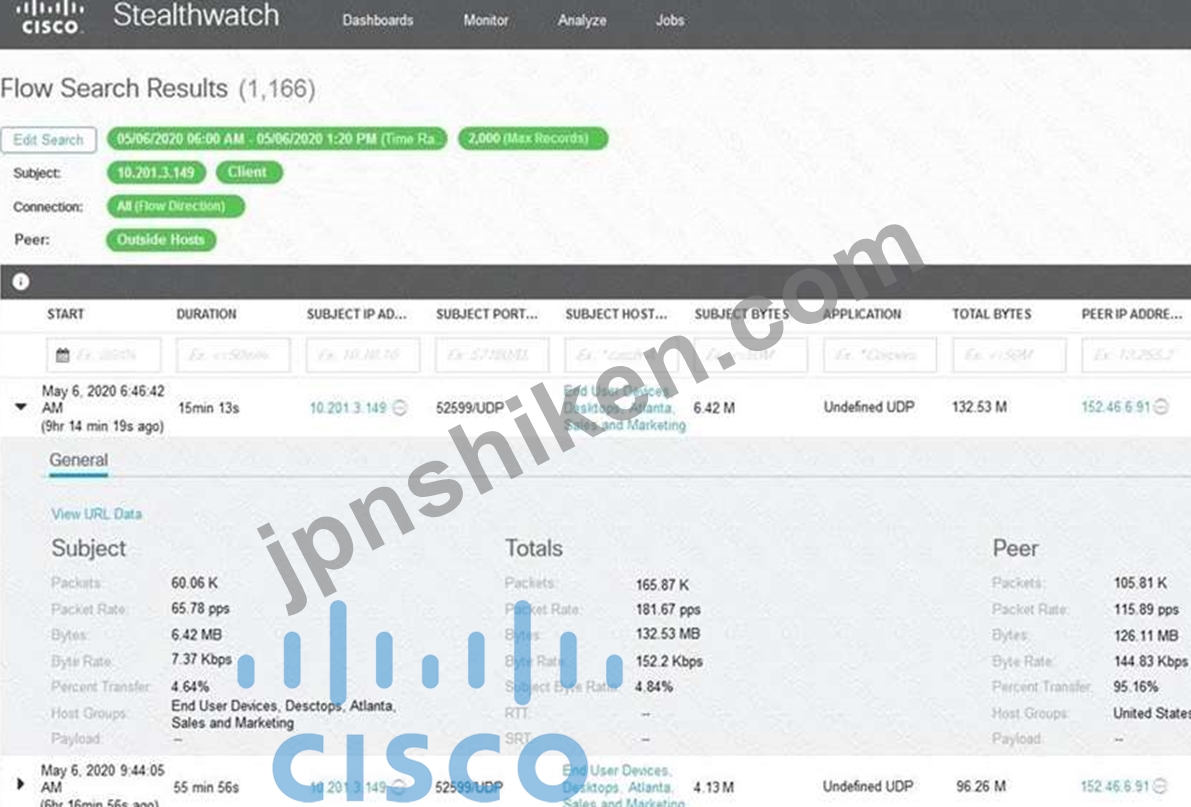
Task: Click the All (Flow Direction) connection pill
Action: 175,206
